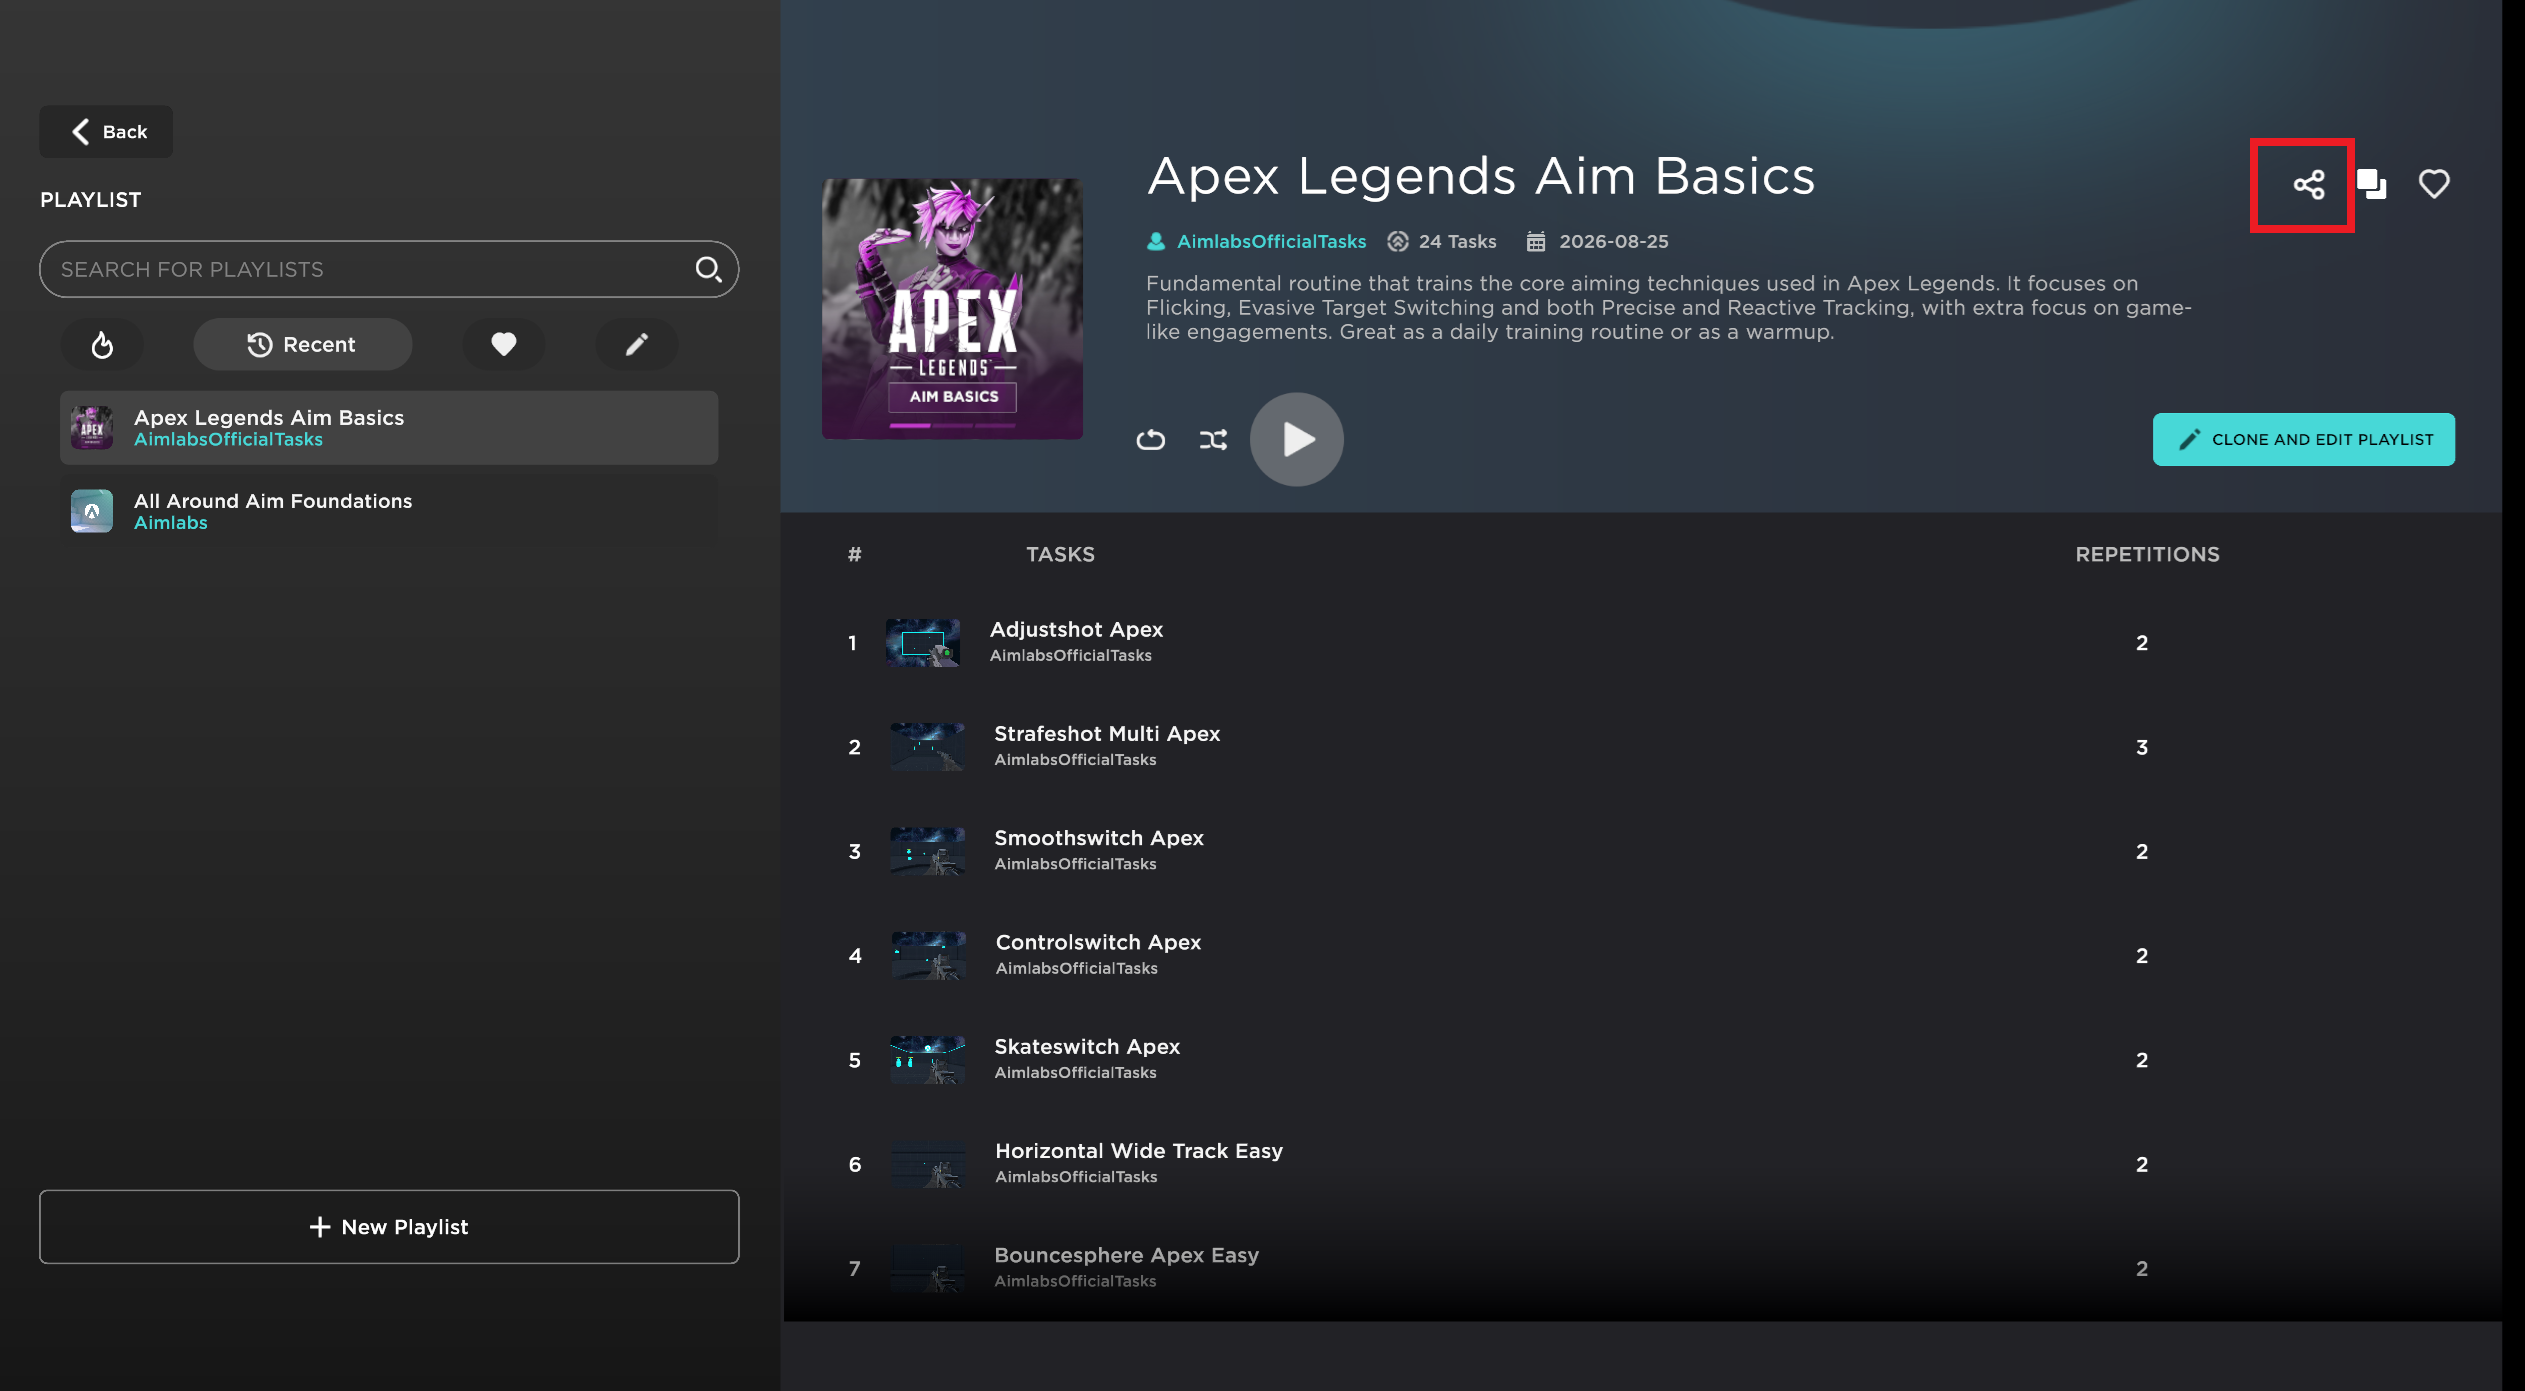The image size is (2525, 1391).
Task: Open my created playlists pencil tab
Action: (x=637, y=345)
